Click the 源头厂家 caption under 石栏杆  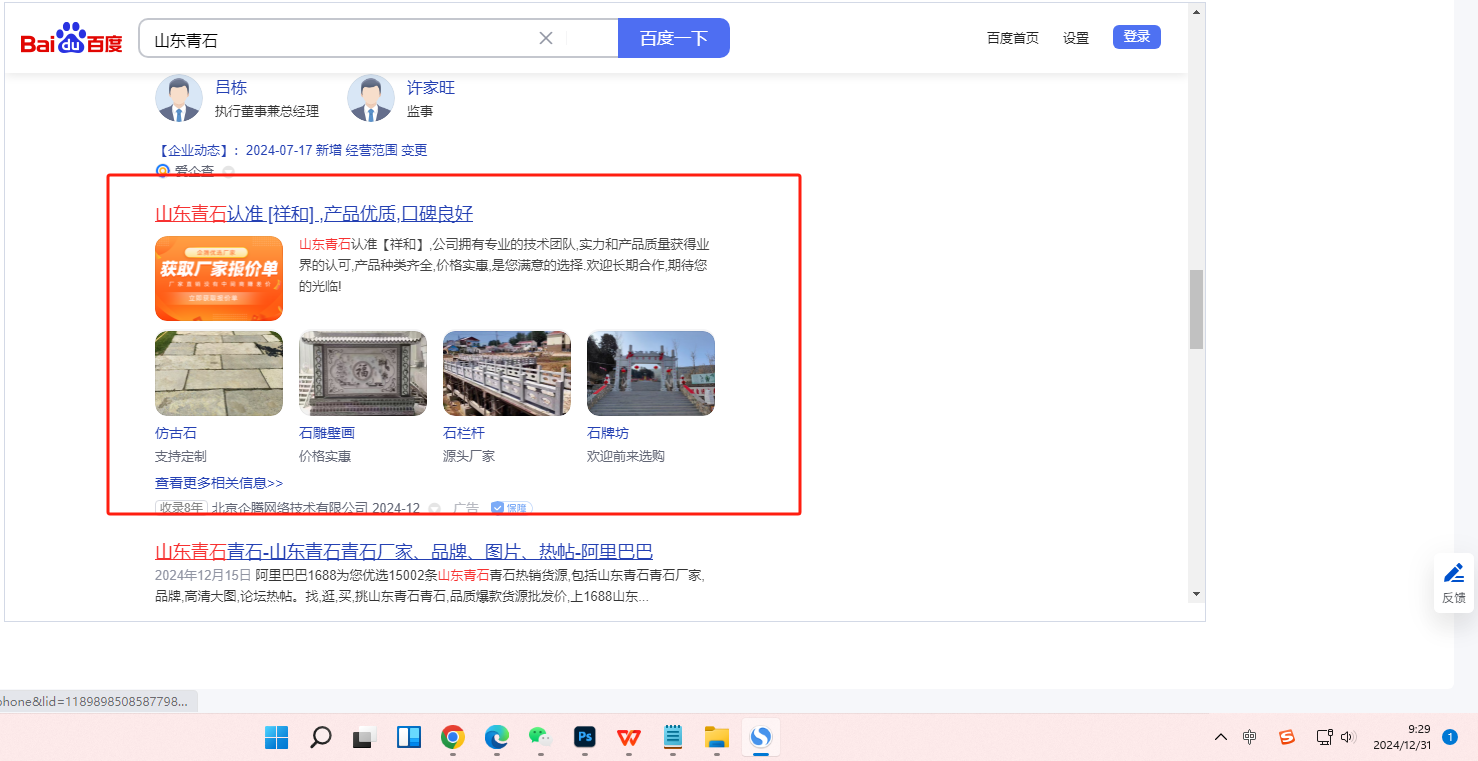click(469, 456)
